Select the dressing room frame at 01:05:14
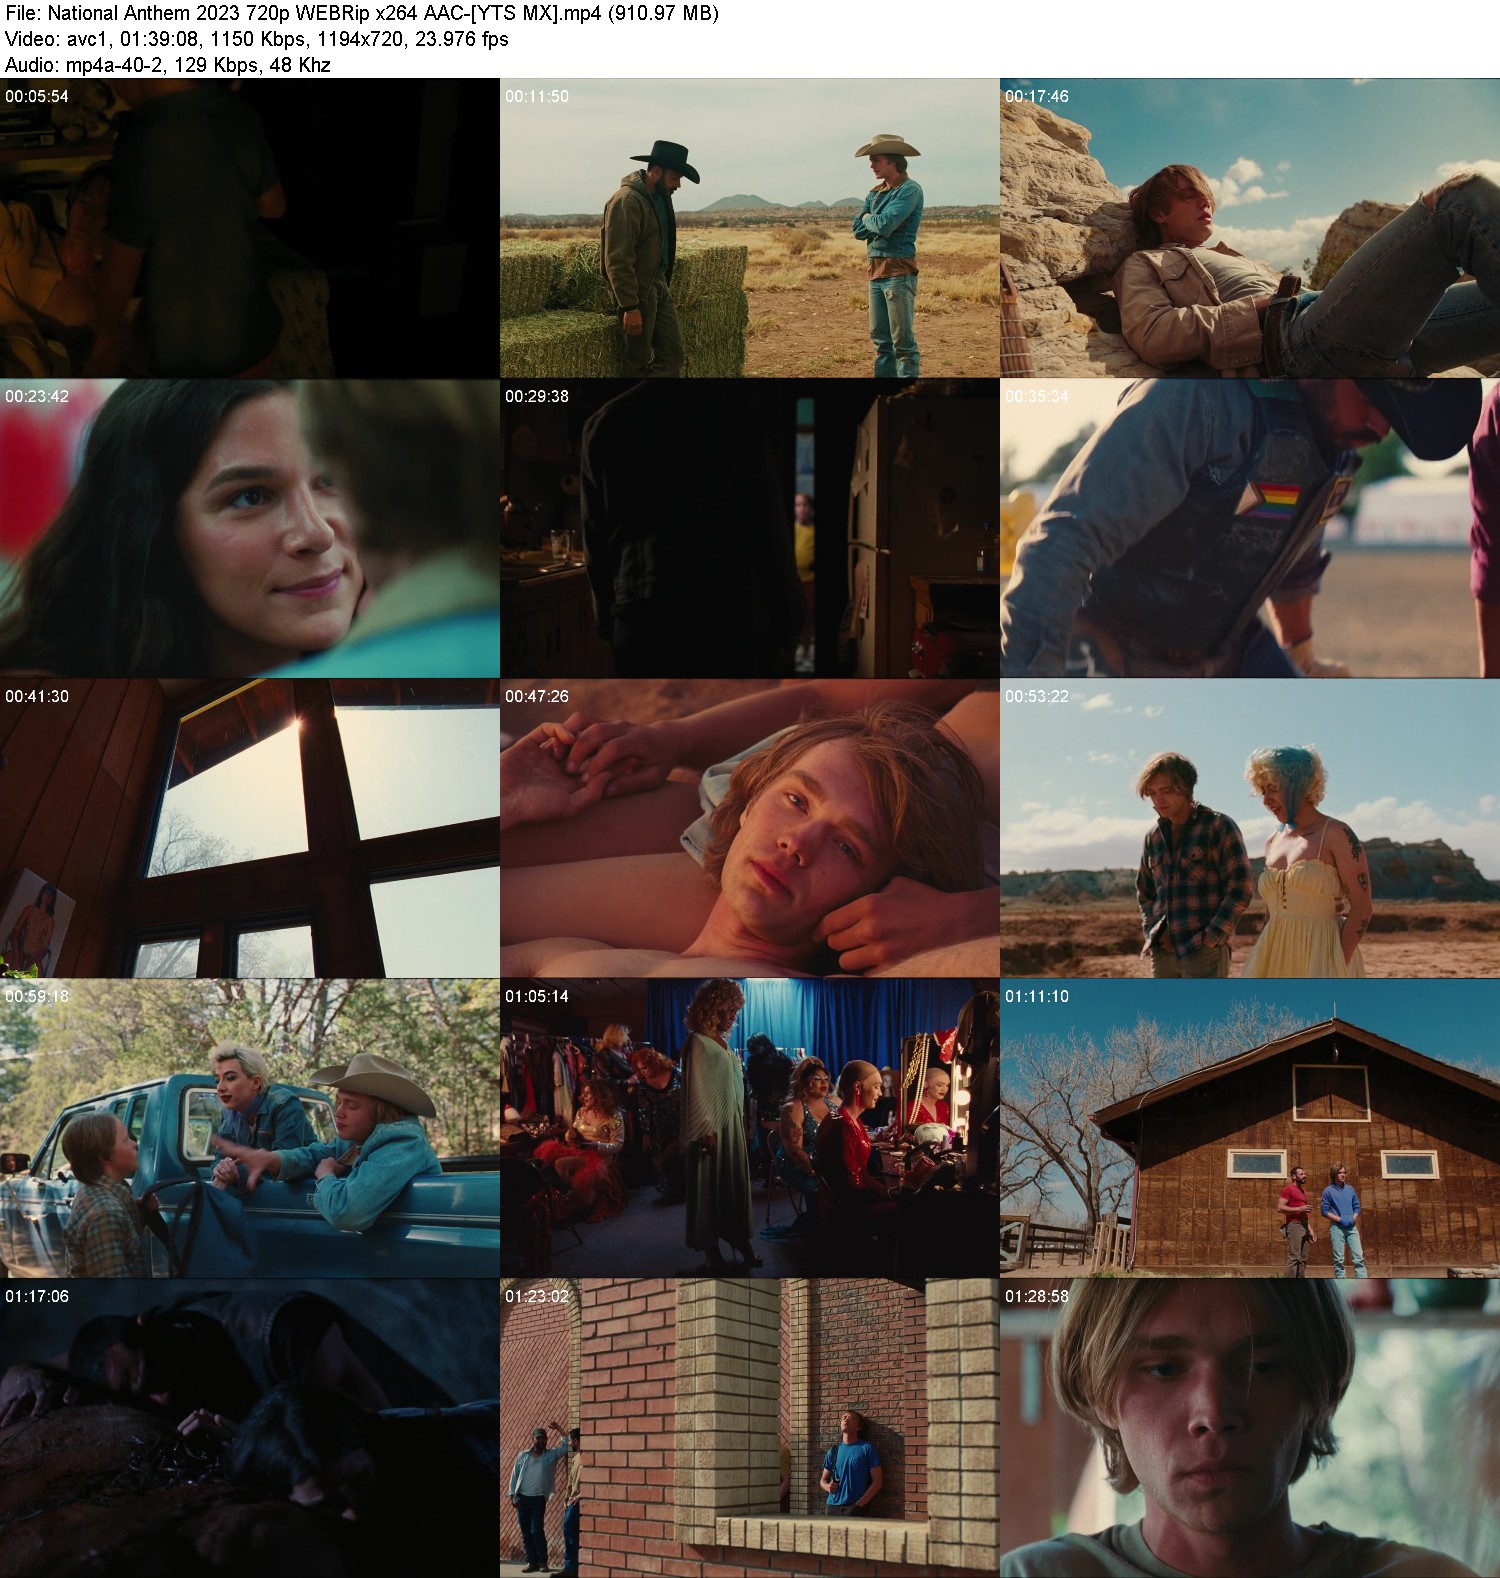Viewport: 1500px width, 1578px height. 750,1128
